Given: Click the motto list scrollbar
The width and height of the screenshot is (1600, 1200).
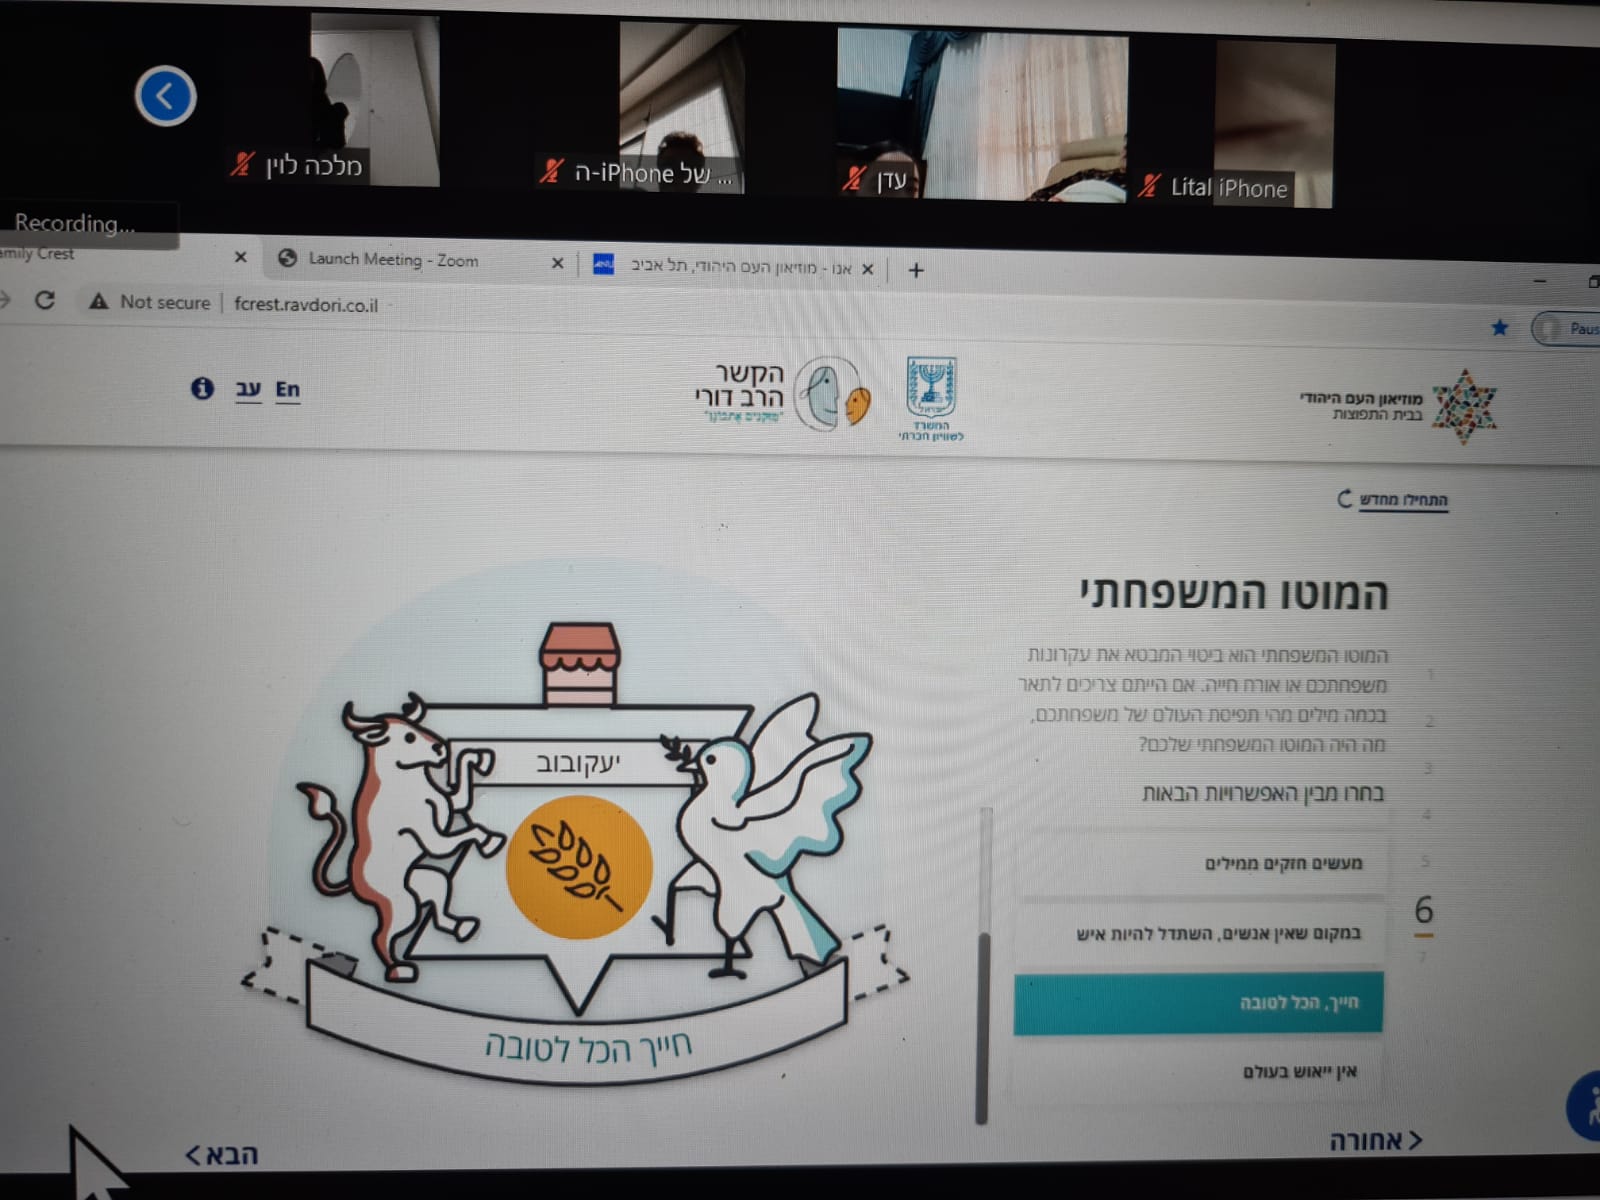Looking at the screenshot, I should click(x=982, y=1026).
